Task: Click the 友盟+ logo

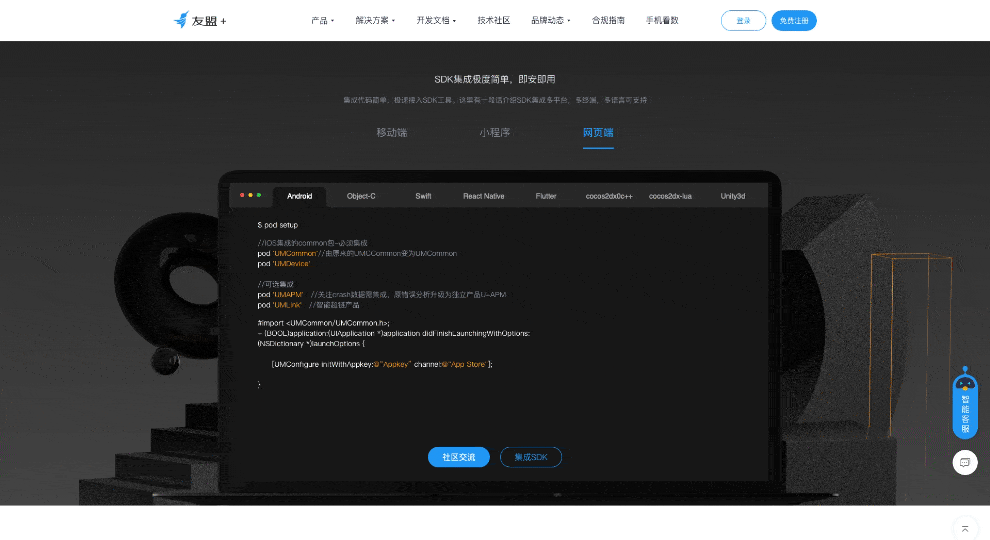Action: click(200, 20)
